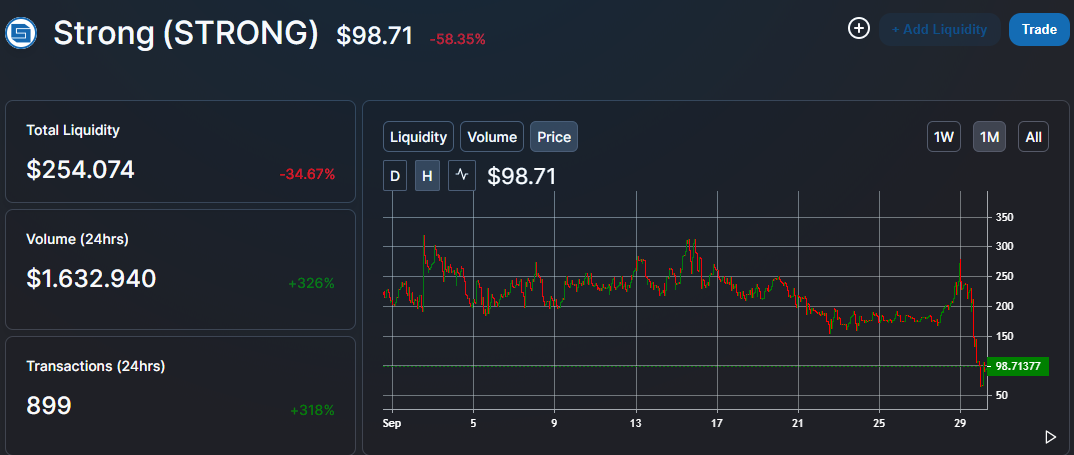Screen dimensions: 1074x455
Task: Click the circled plus watchlist icon
Action: coord(858,28)
